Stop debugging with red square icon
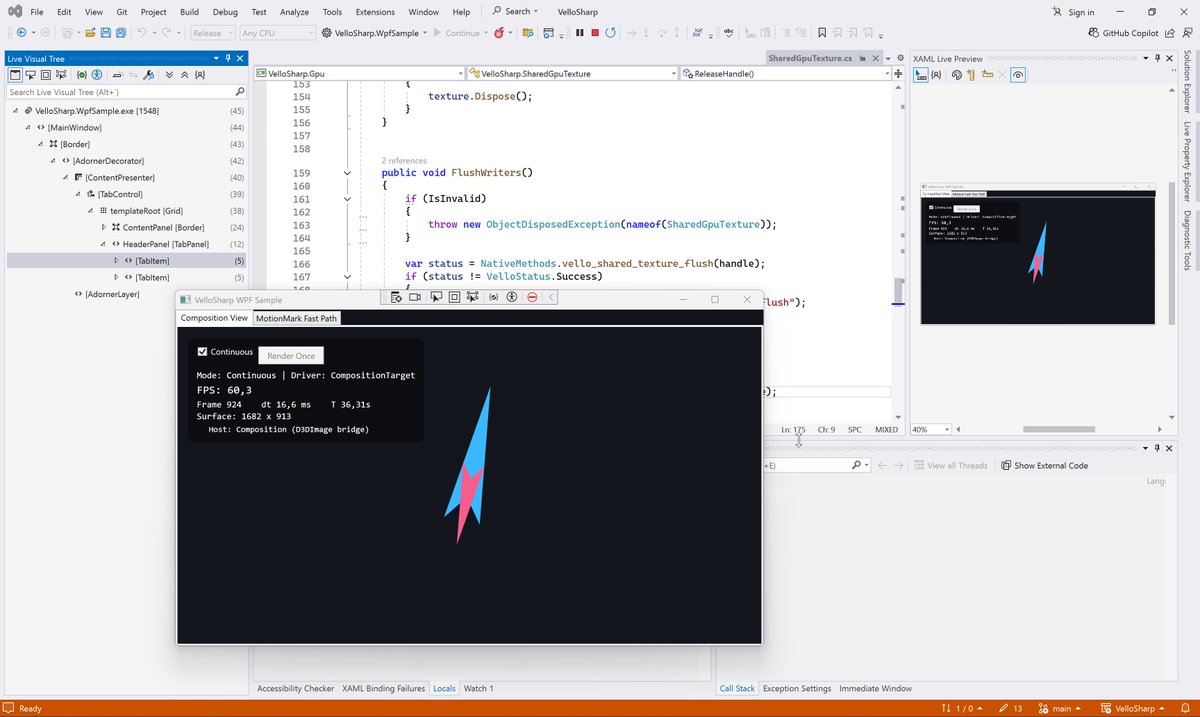Image resolution: width=1200 pixels, height=717 pixels. (595, 33)
